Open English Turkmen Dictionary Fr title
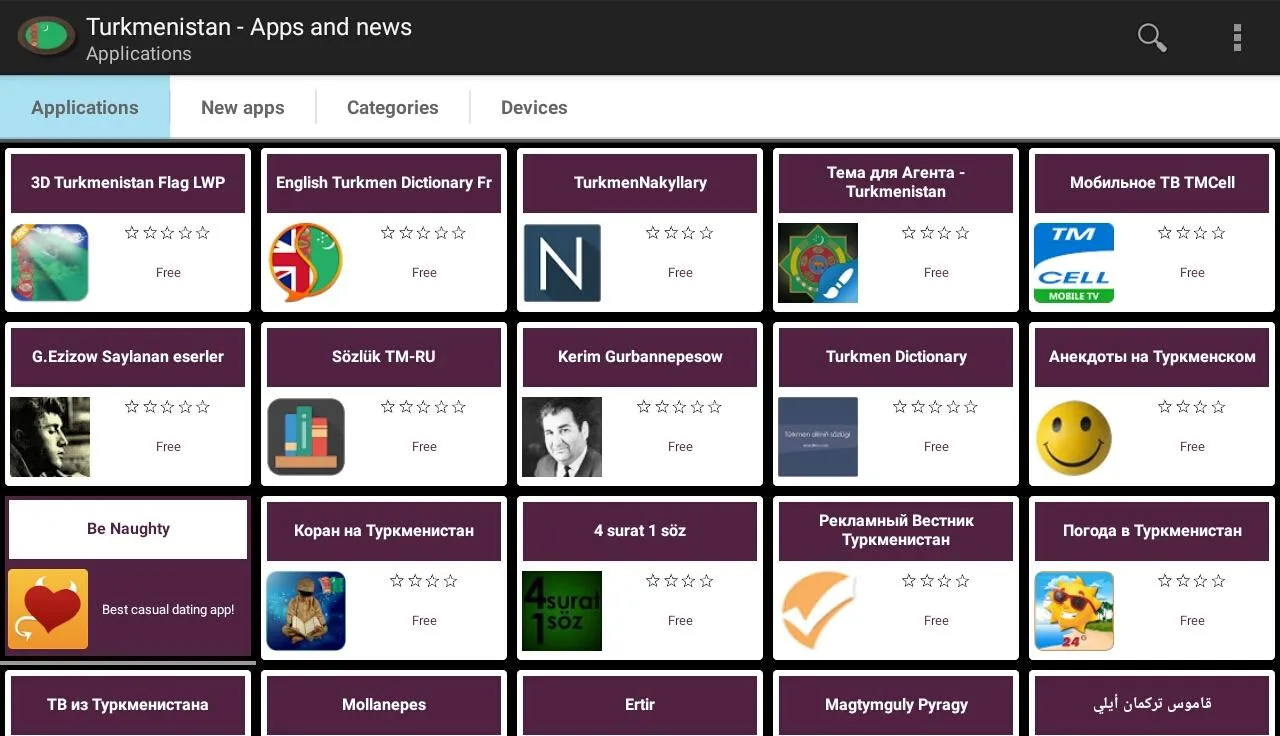Image resolution: width=1280 pixels, height=736 pixels. coord(384,183)
